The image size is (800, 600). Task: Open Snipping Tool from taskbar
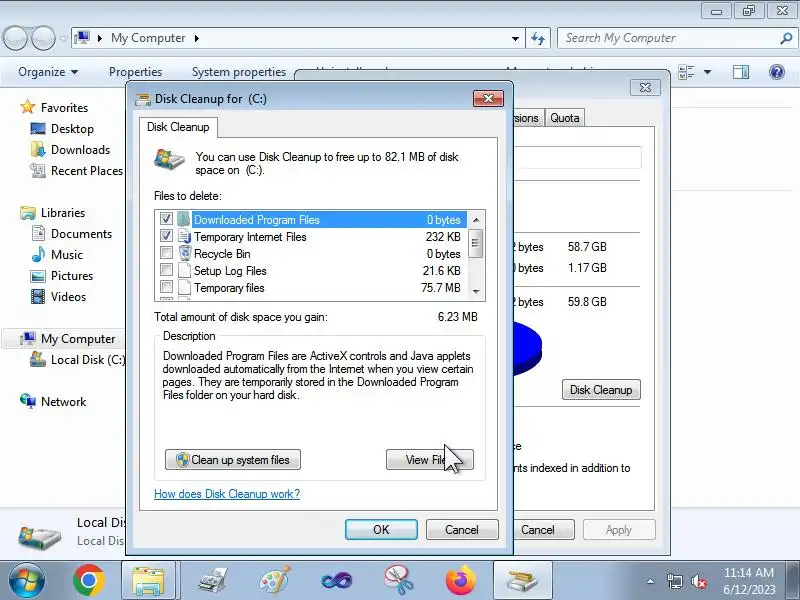[x=398, y=581]
